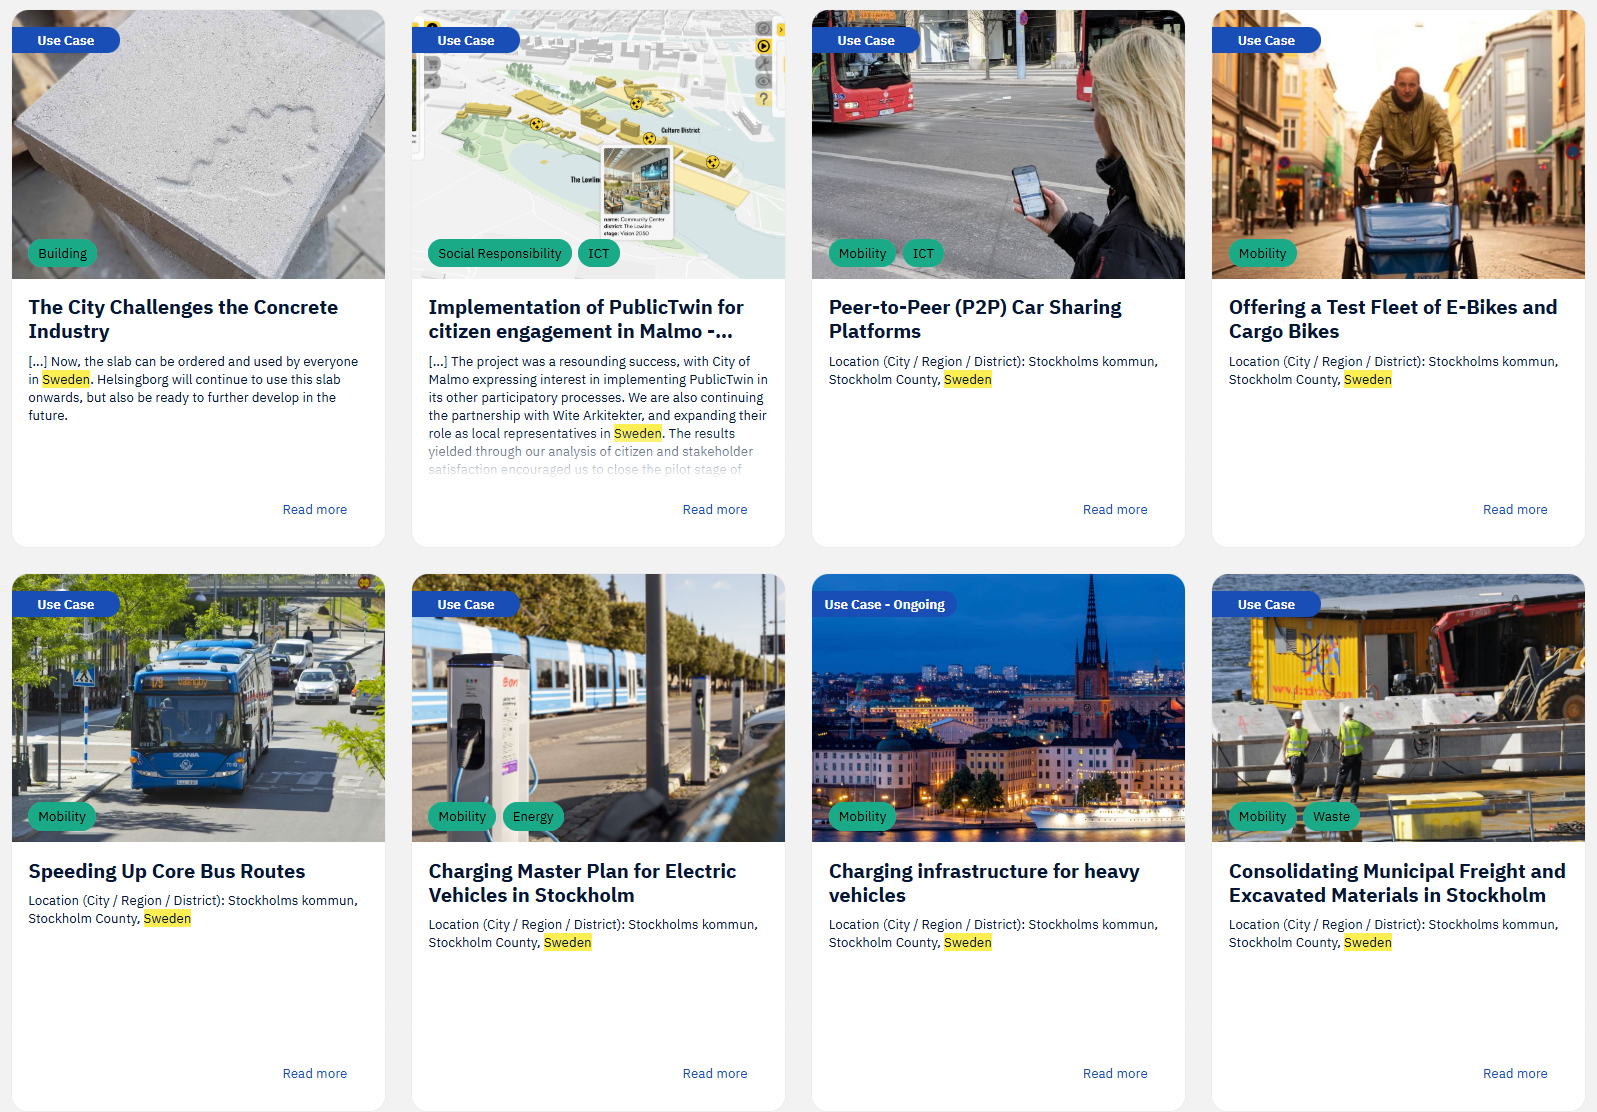Open Read more for PublicTwin Malmo card
The image size is (1597, 1112).
[x=715, y=510]
